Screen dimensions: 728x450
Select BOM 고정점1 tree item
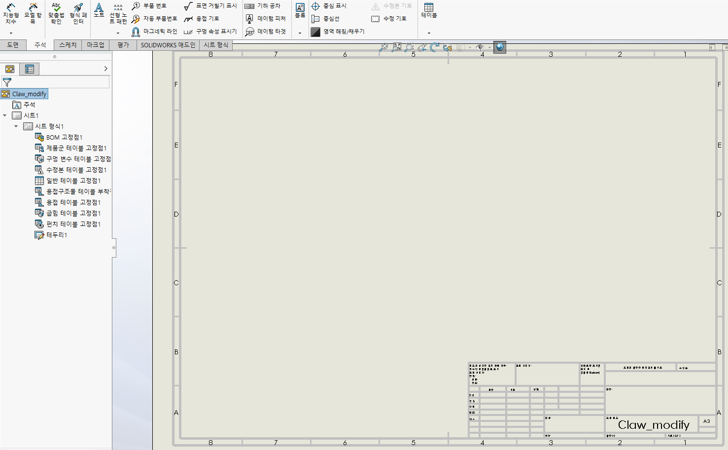58,137
